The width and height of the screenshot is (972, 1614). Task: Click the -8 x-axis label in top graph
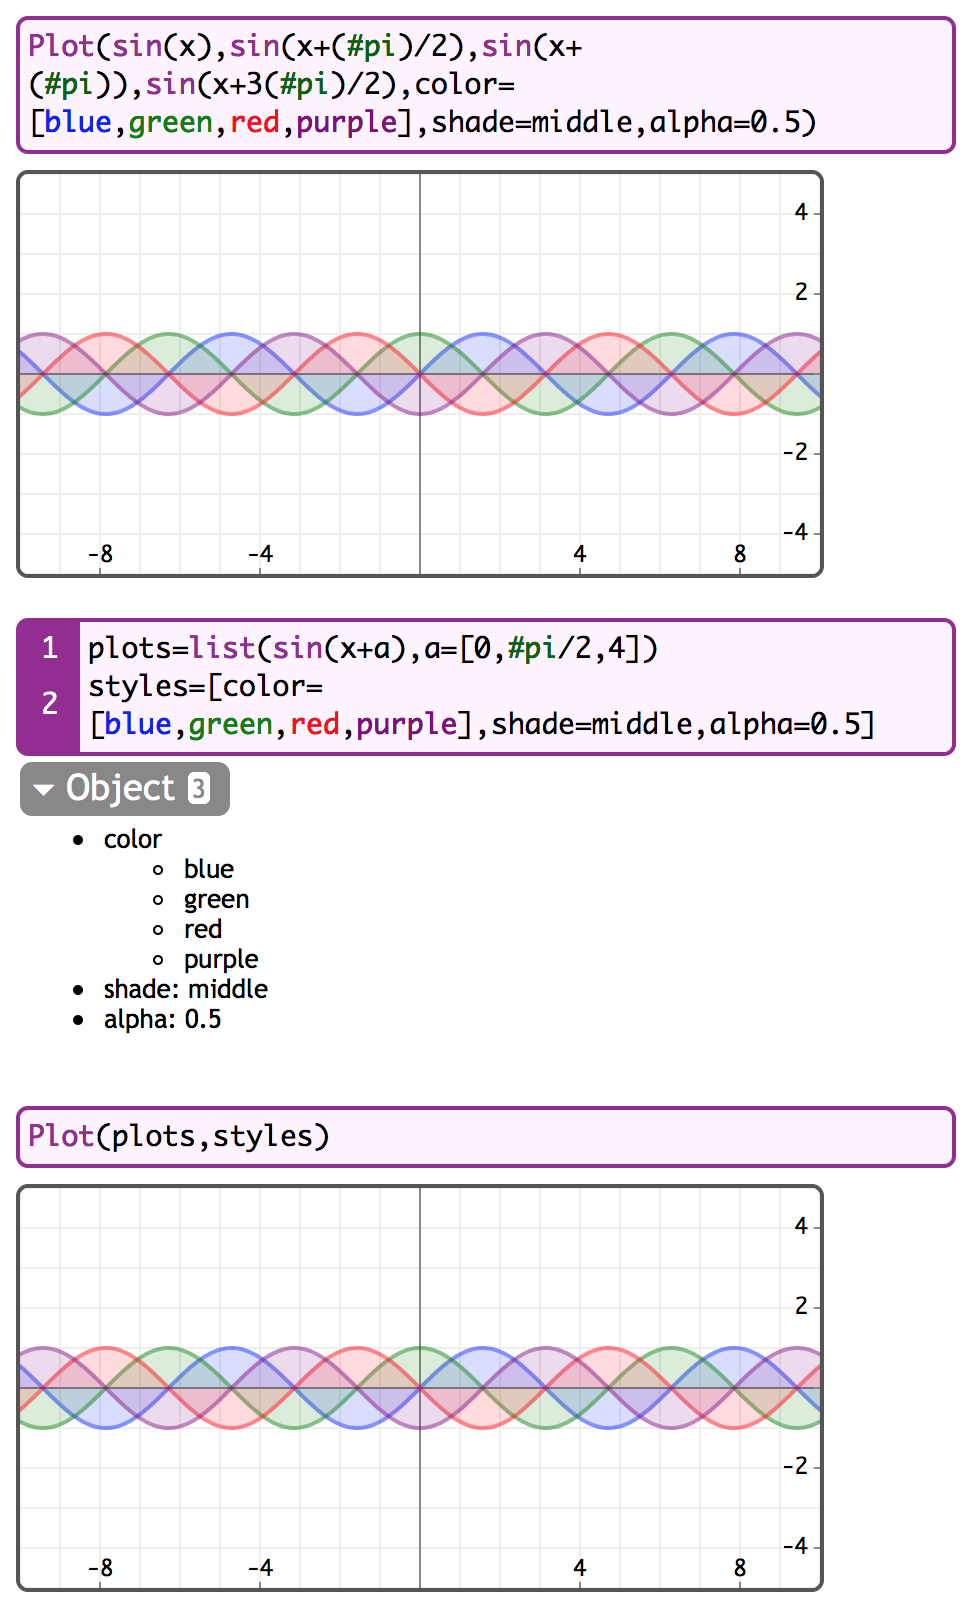pyautogui.click(x=100, y=554)
